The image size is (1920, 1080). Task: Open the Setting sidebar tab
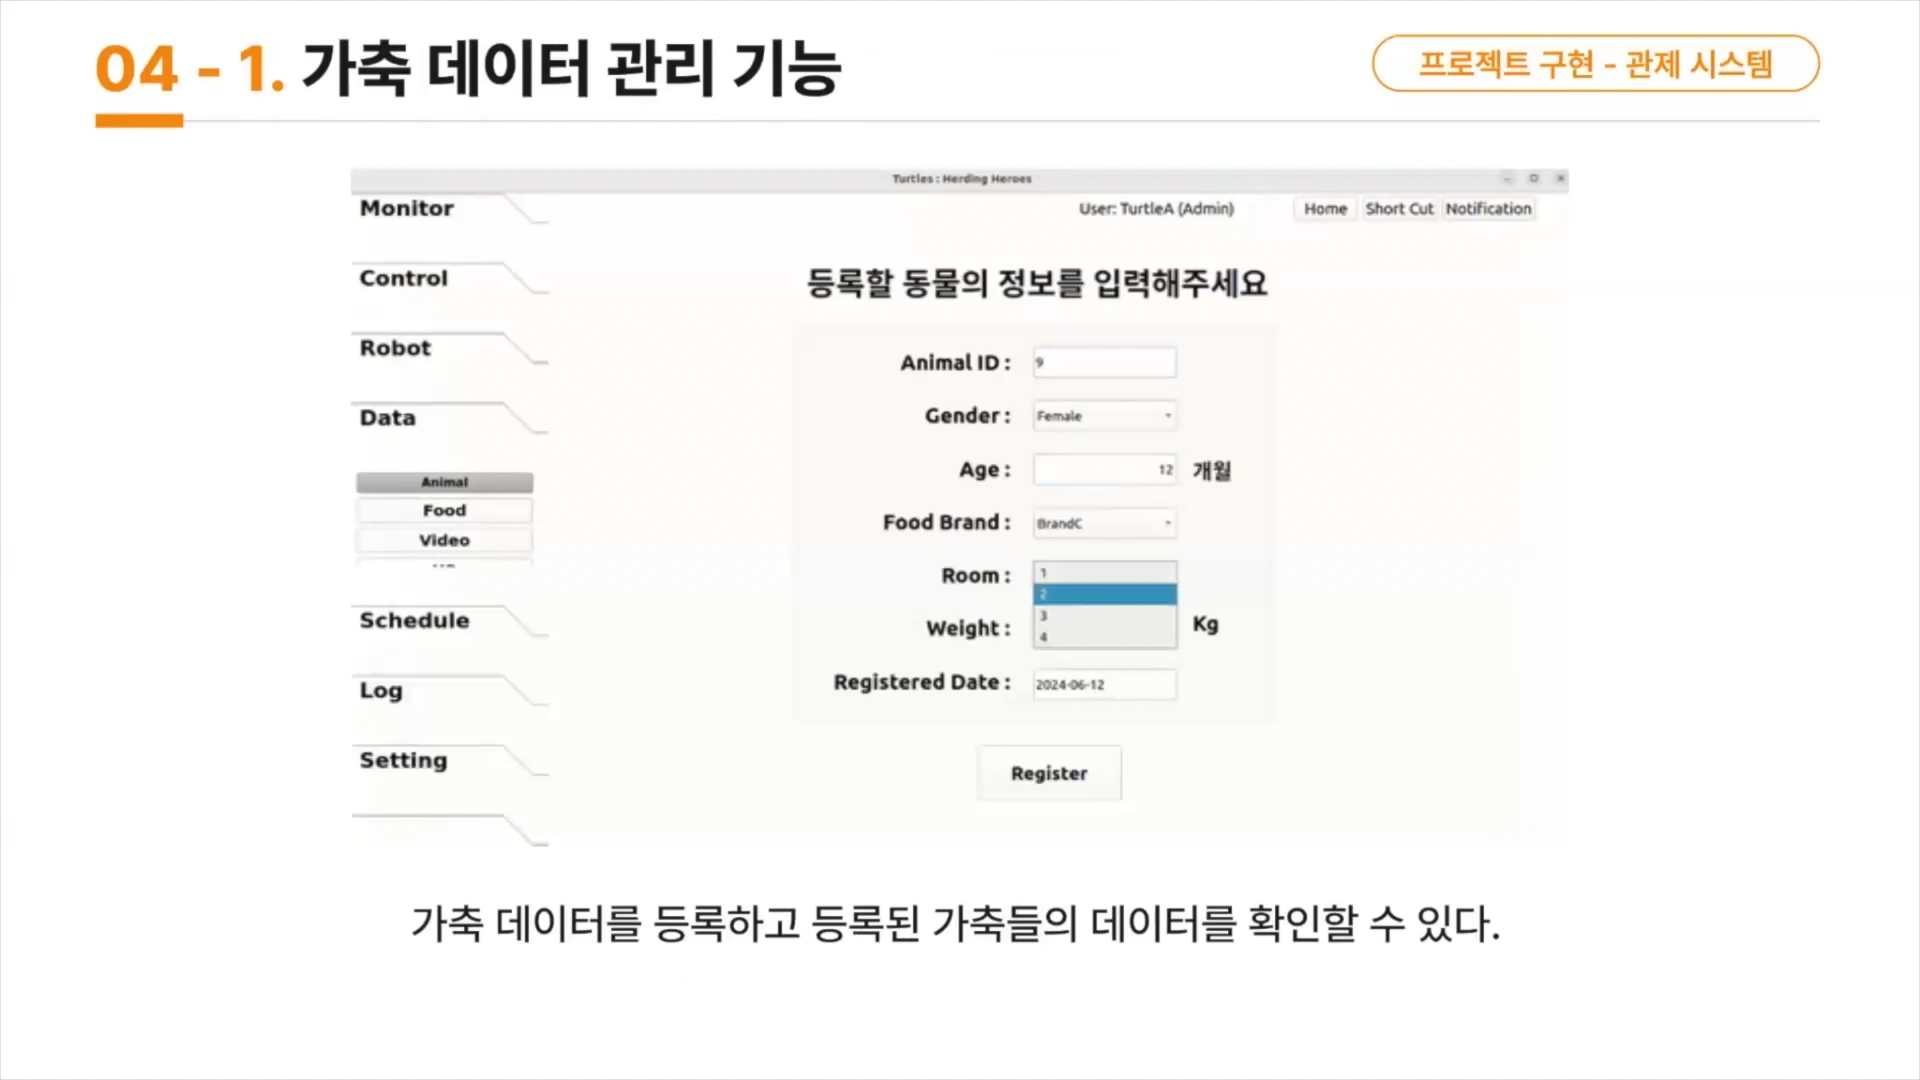point(404,761)
